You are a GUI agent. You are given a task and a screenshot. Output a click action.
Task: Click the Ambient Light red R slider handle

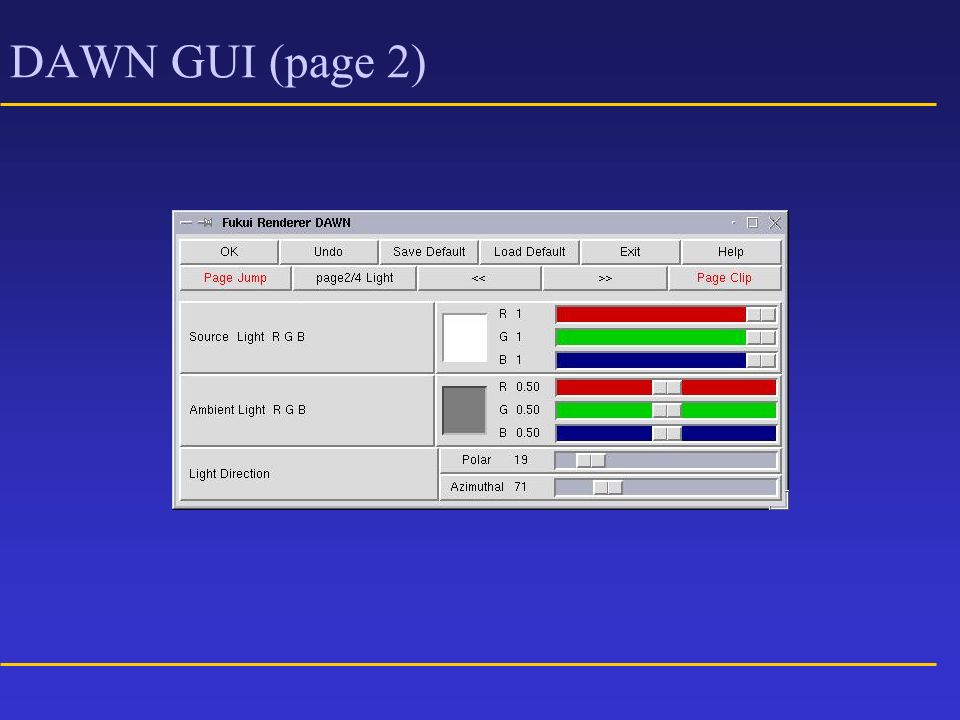(x=667, y=387)
